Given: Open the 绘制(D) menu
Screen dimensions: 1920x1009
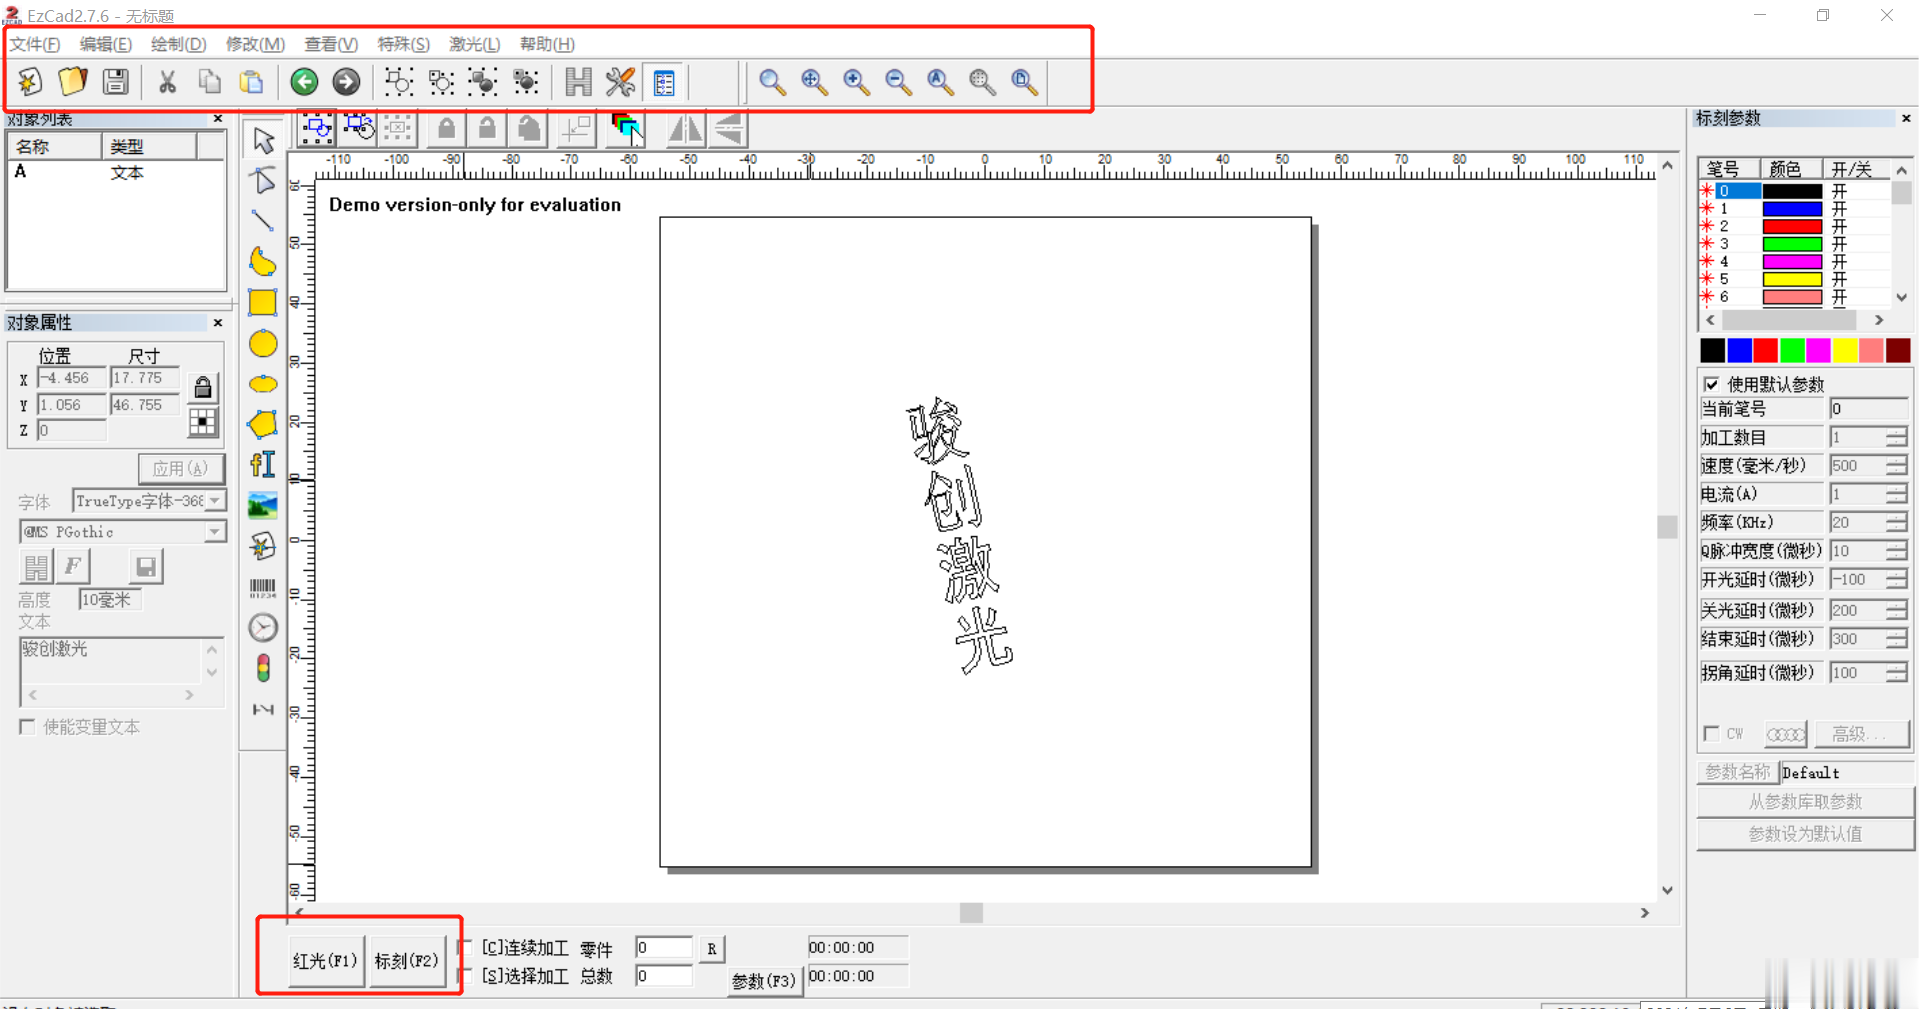Looking at the screenshot, I should 178,44.
